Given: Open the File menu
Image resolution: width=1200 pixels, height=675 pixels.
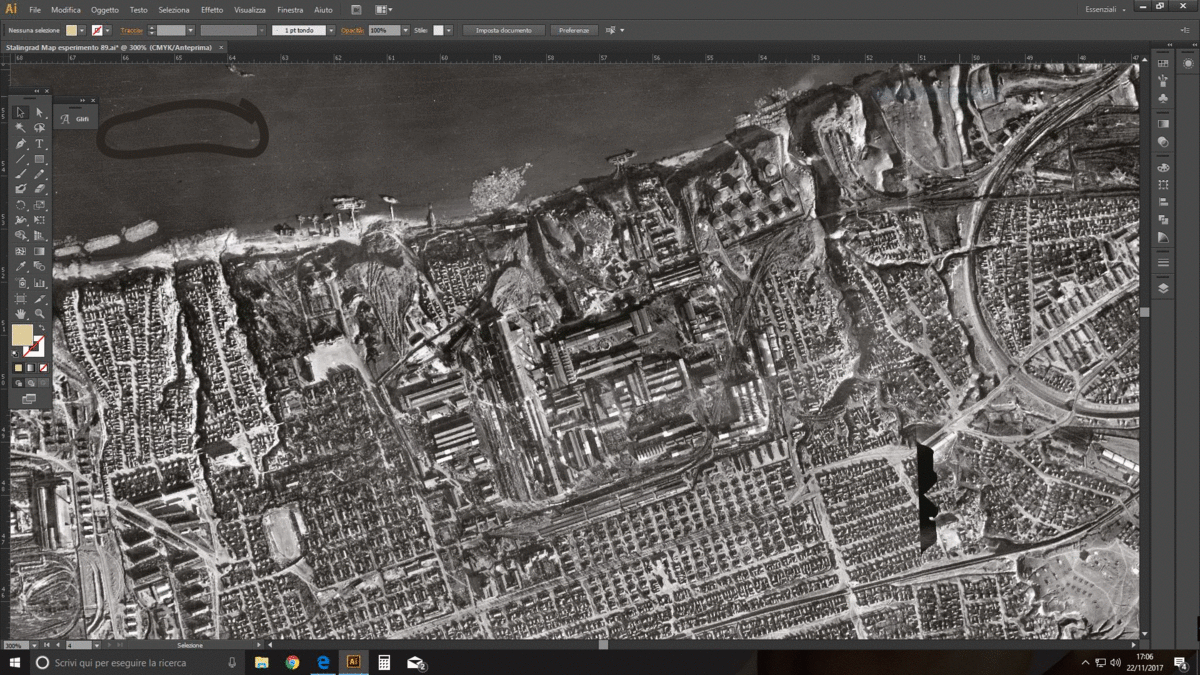Looking at the screenshot, I should coord(35,9).
